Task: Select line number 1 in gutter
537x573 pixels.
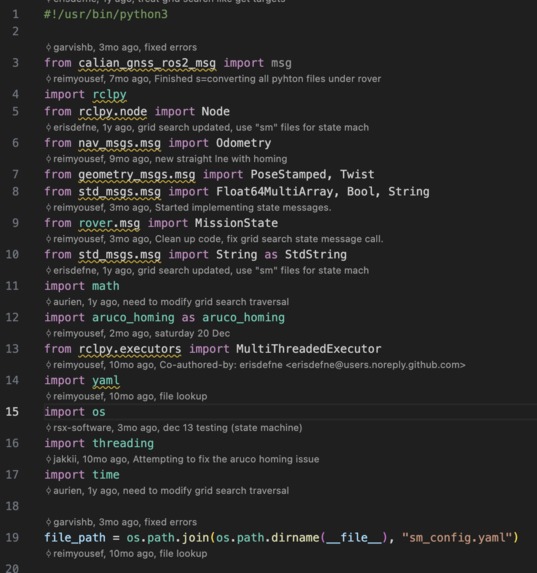Action: [x=15, y=14]
